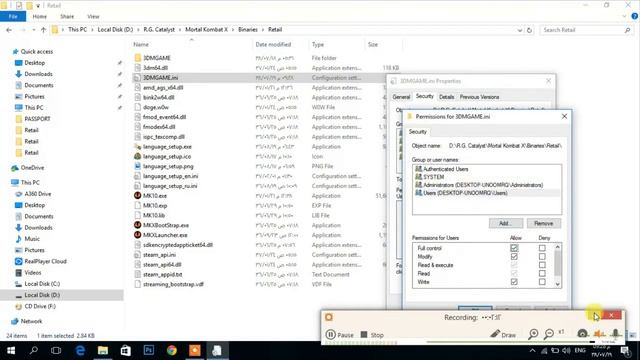The height and width of the screenshot is (360, 640).
Task: Navigate to Mortal Kombat X breadcrumb
Action: tap(207, 30)
